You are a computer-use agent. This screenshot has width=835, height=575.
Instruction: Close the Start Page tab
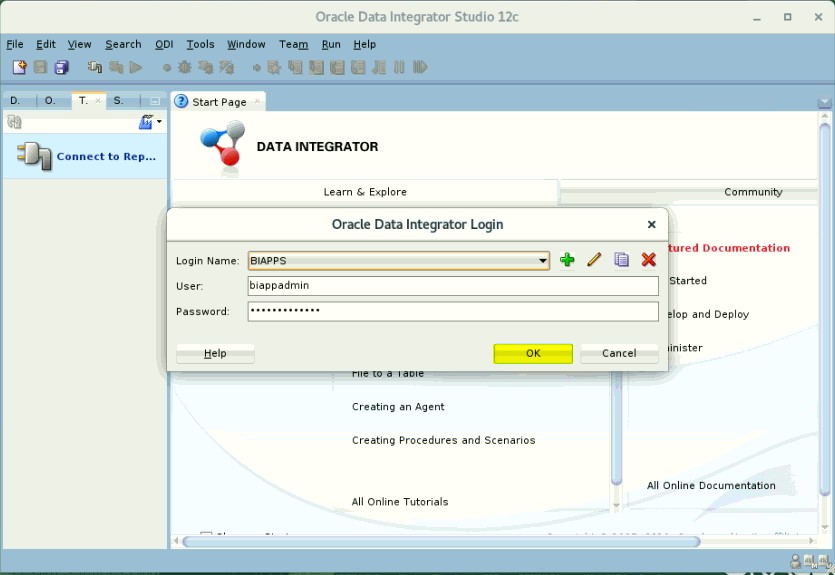click(257, 101)
